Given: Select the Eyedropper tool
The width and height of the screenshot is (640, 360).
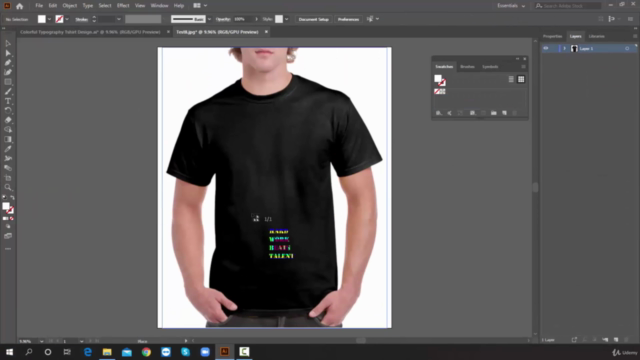Looking at the screenshot, I should pyautogui.click(x=8, y=149).
